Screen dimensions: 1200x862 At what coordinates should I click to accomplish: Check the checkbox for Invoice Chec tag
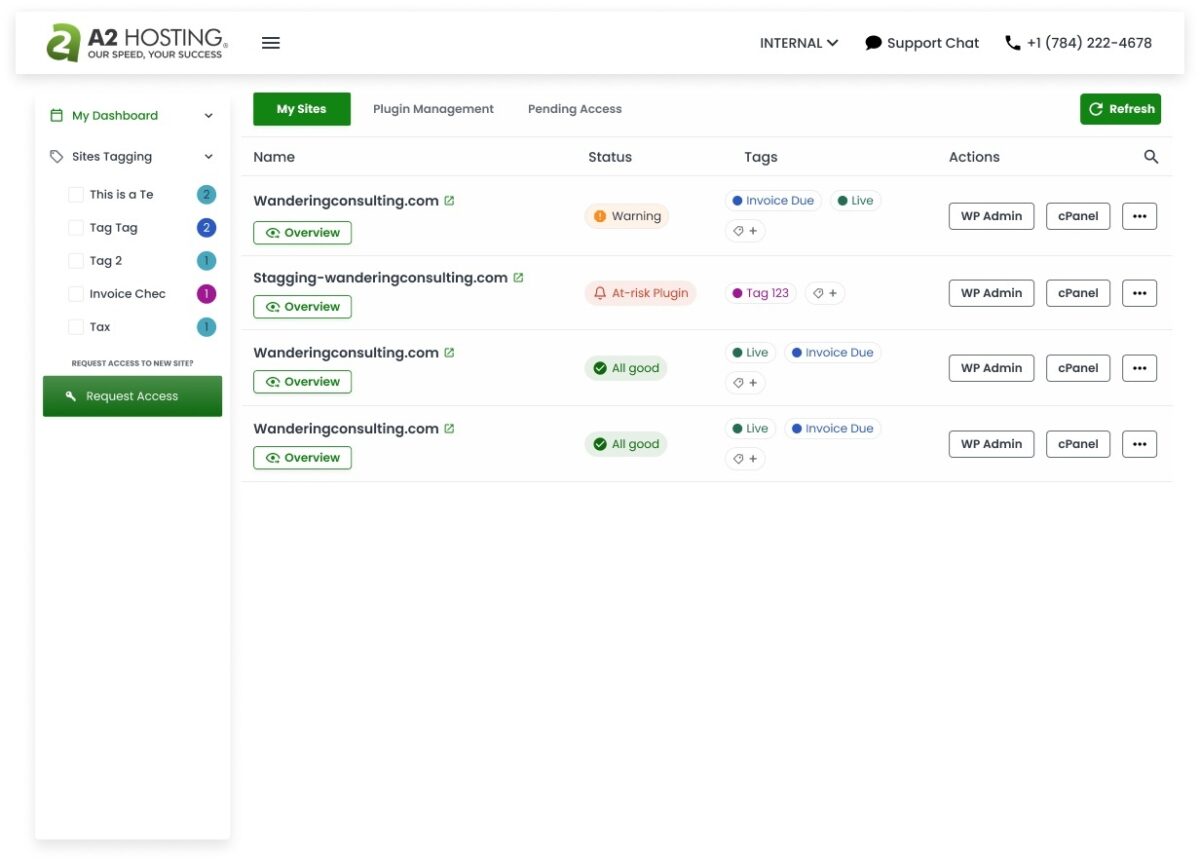[x=76, y=293]
